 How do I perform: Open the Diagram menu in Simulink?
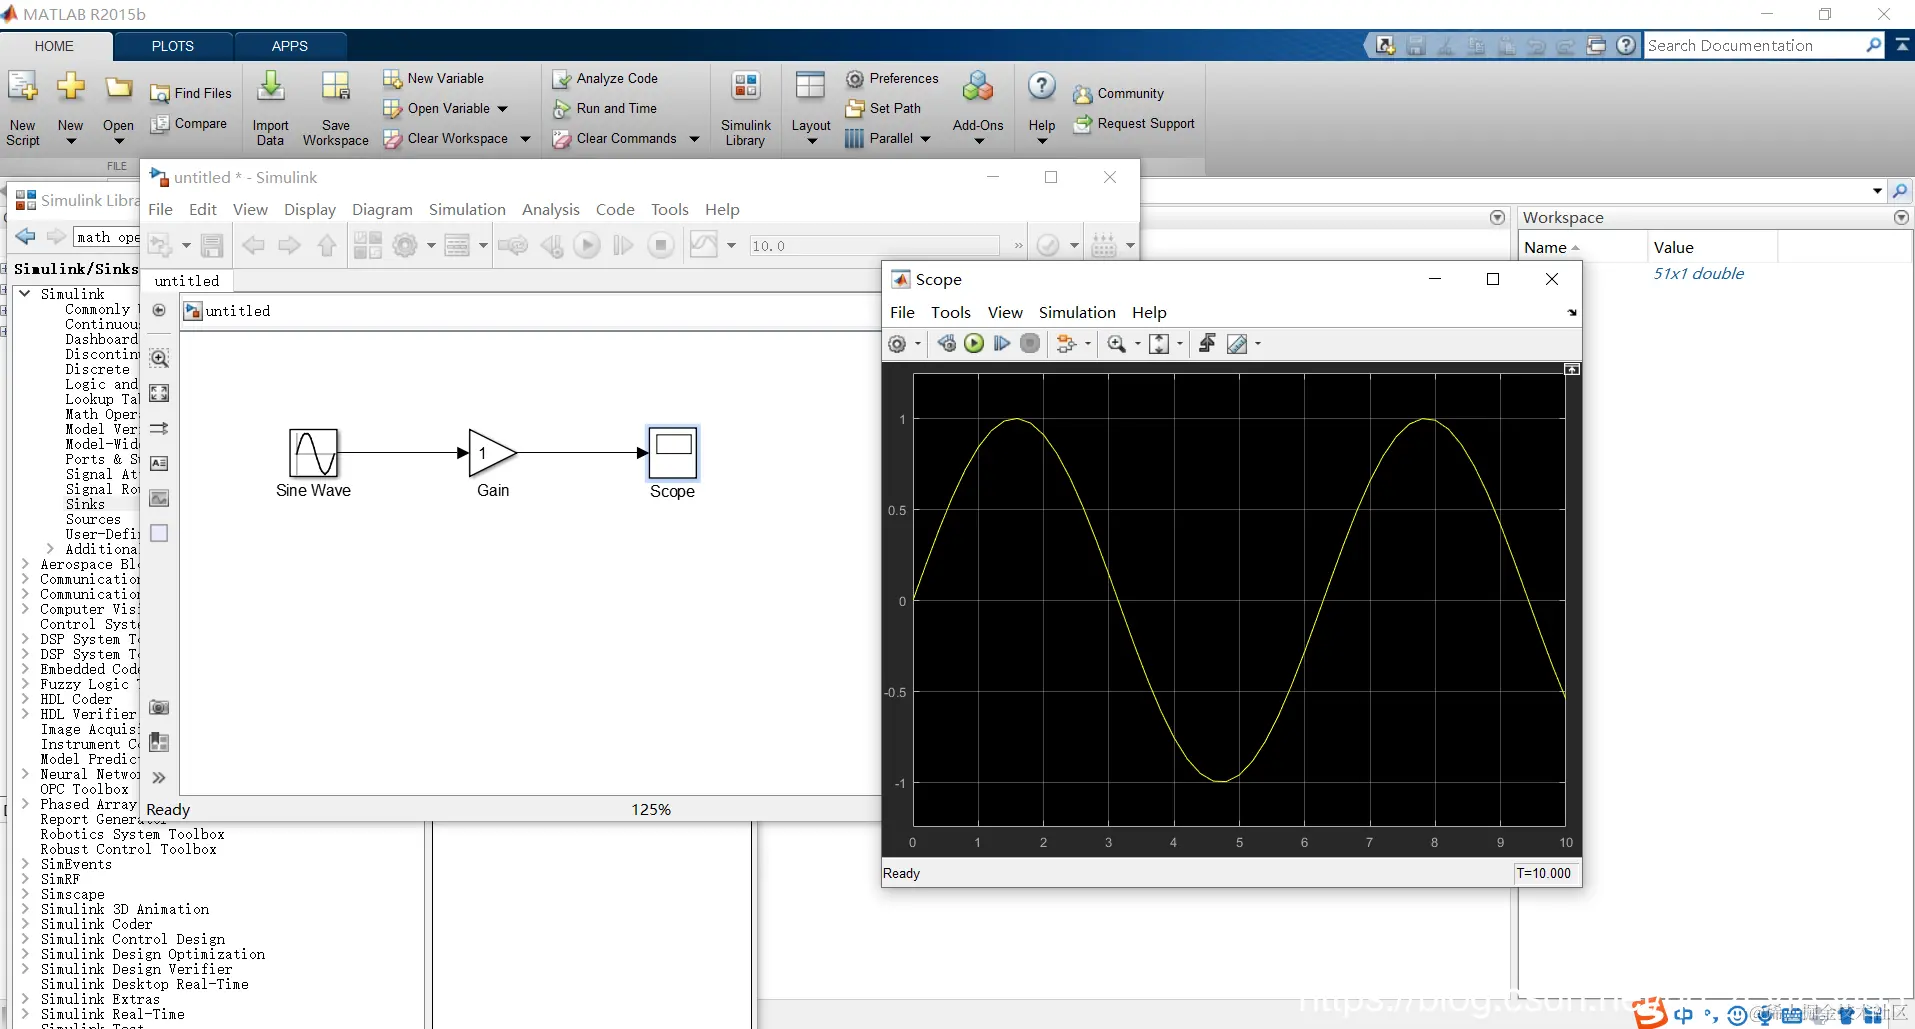[x=382, y=210]
